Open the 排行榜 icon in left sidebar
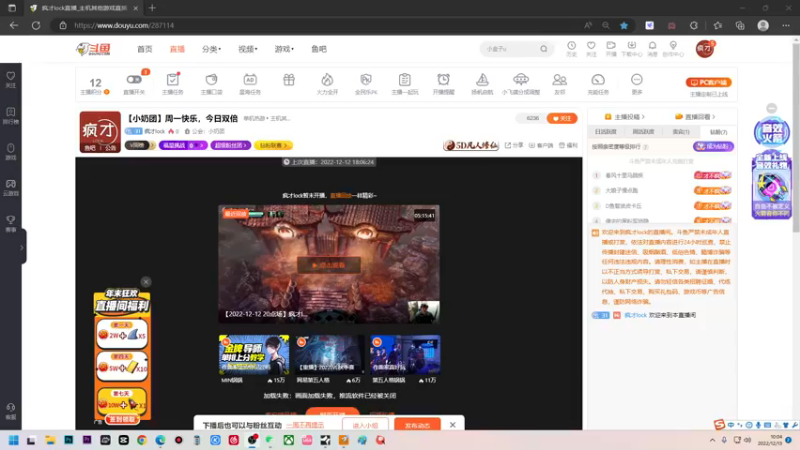Image resolution: width=800 pixels, height=450 pixels. click(11, 112)
